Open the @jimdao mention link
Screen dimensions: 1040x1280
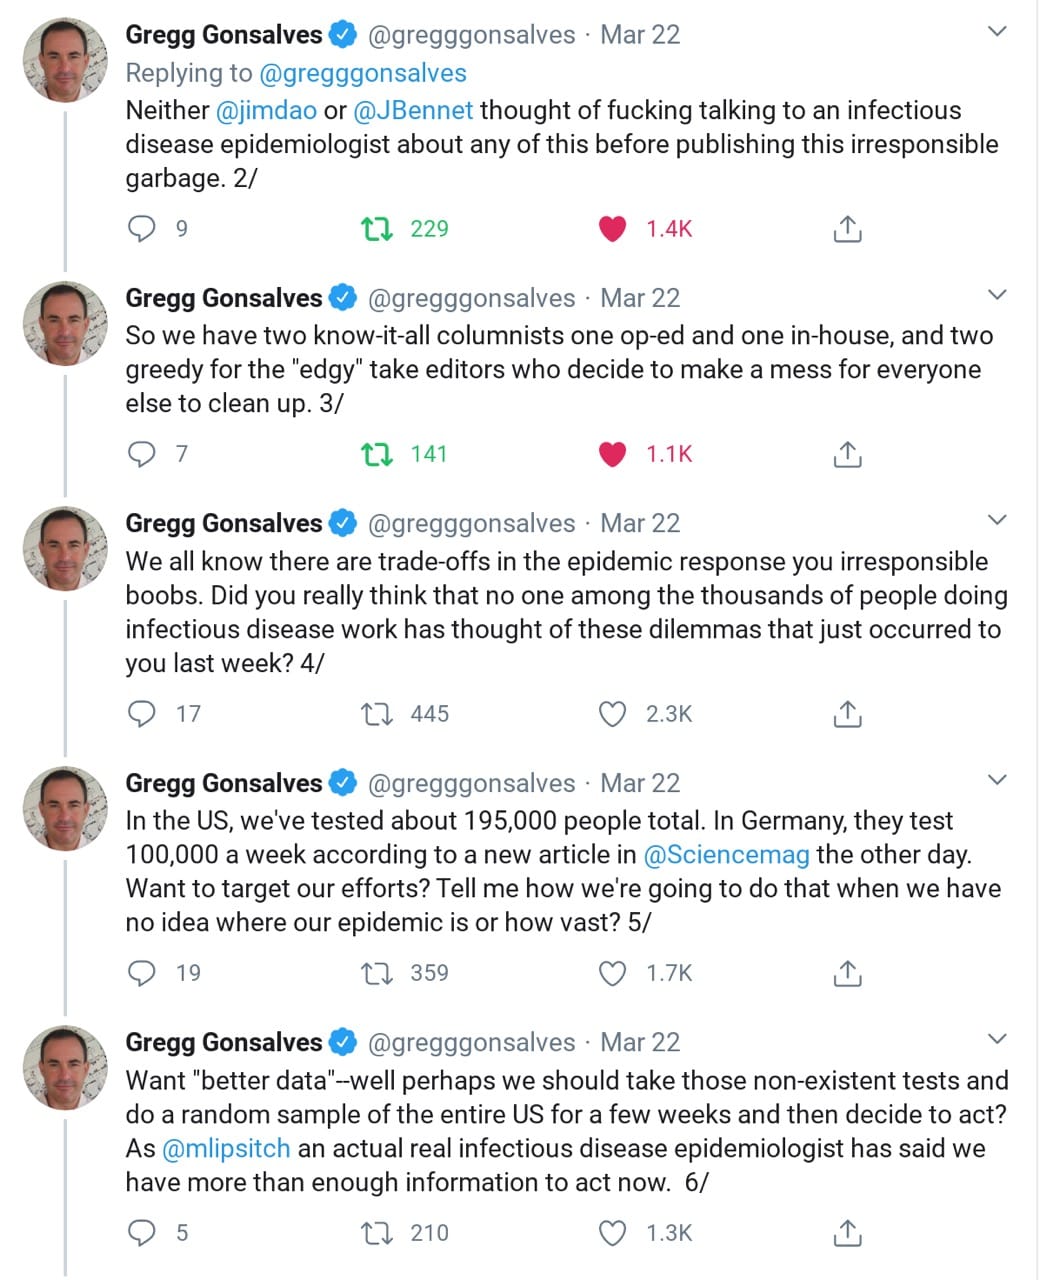[266, 110]
